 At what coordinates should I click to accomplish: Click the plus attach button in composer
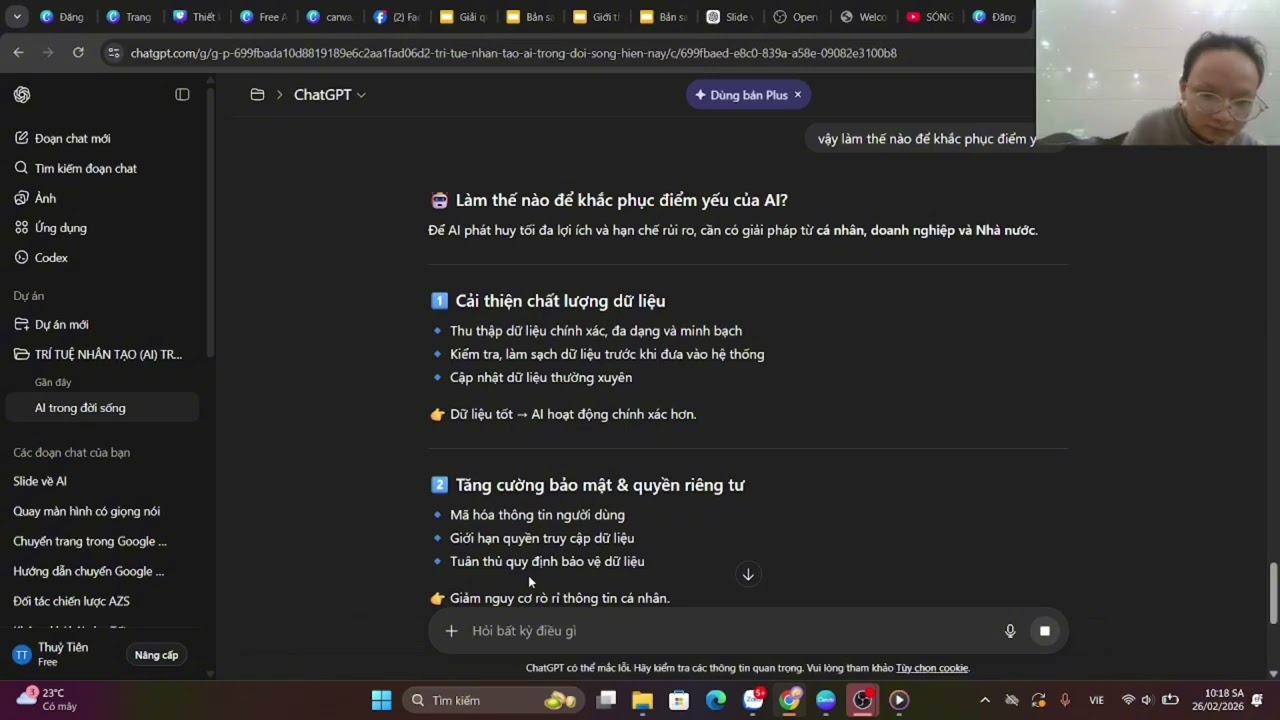(x=451, y=631)
